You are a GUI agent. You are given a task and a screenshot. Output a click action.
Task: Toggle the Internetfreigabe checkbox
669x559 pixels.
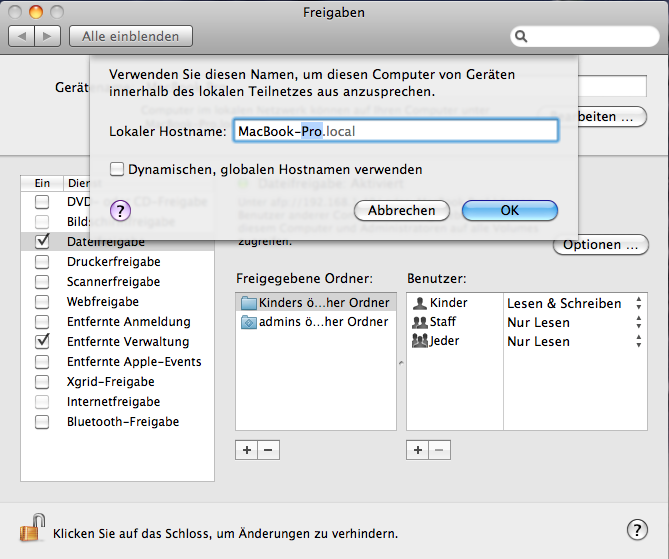point(42,402)
